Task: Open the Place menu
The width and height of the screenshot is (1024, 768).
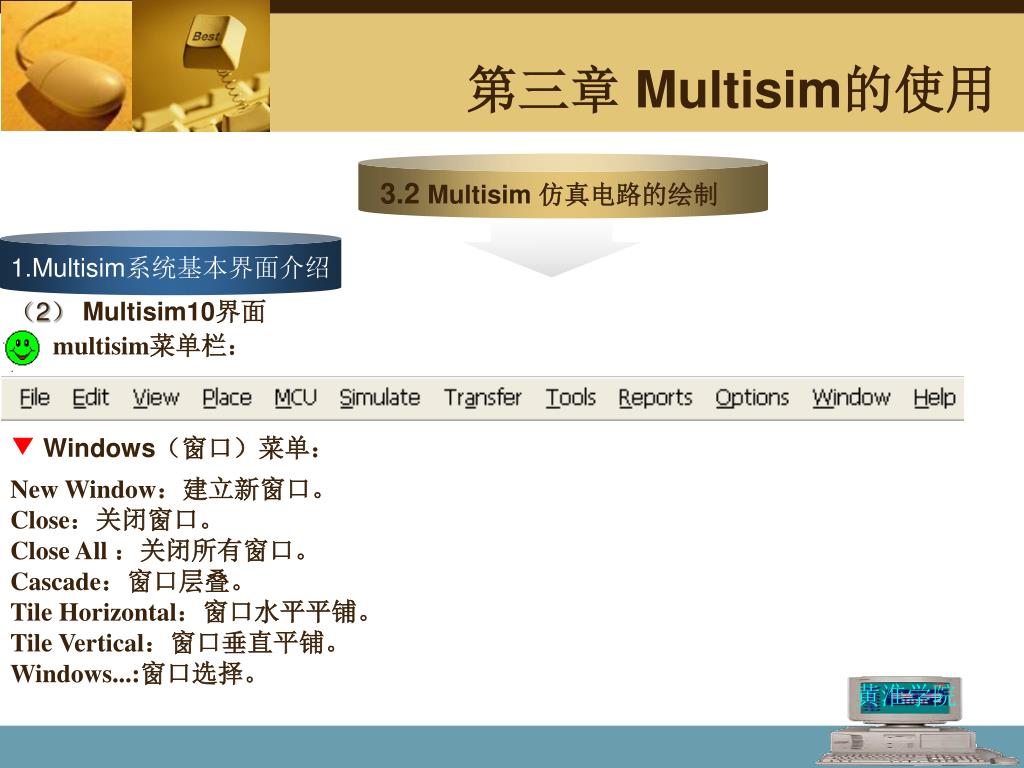Action: coord(227,397)
